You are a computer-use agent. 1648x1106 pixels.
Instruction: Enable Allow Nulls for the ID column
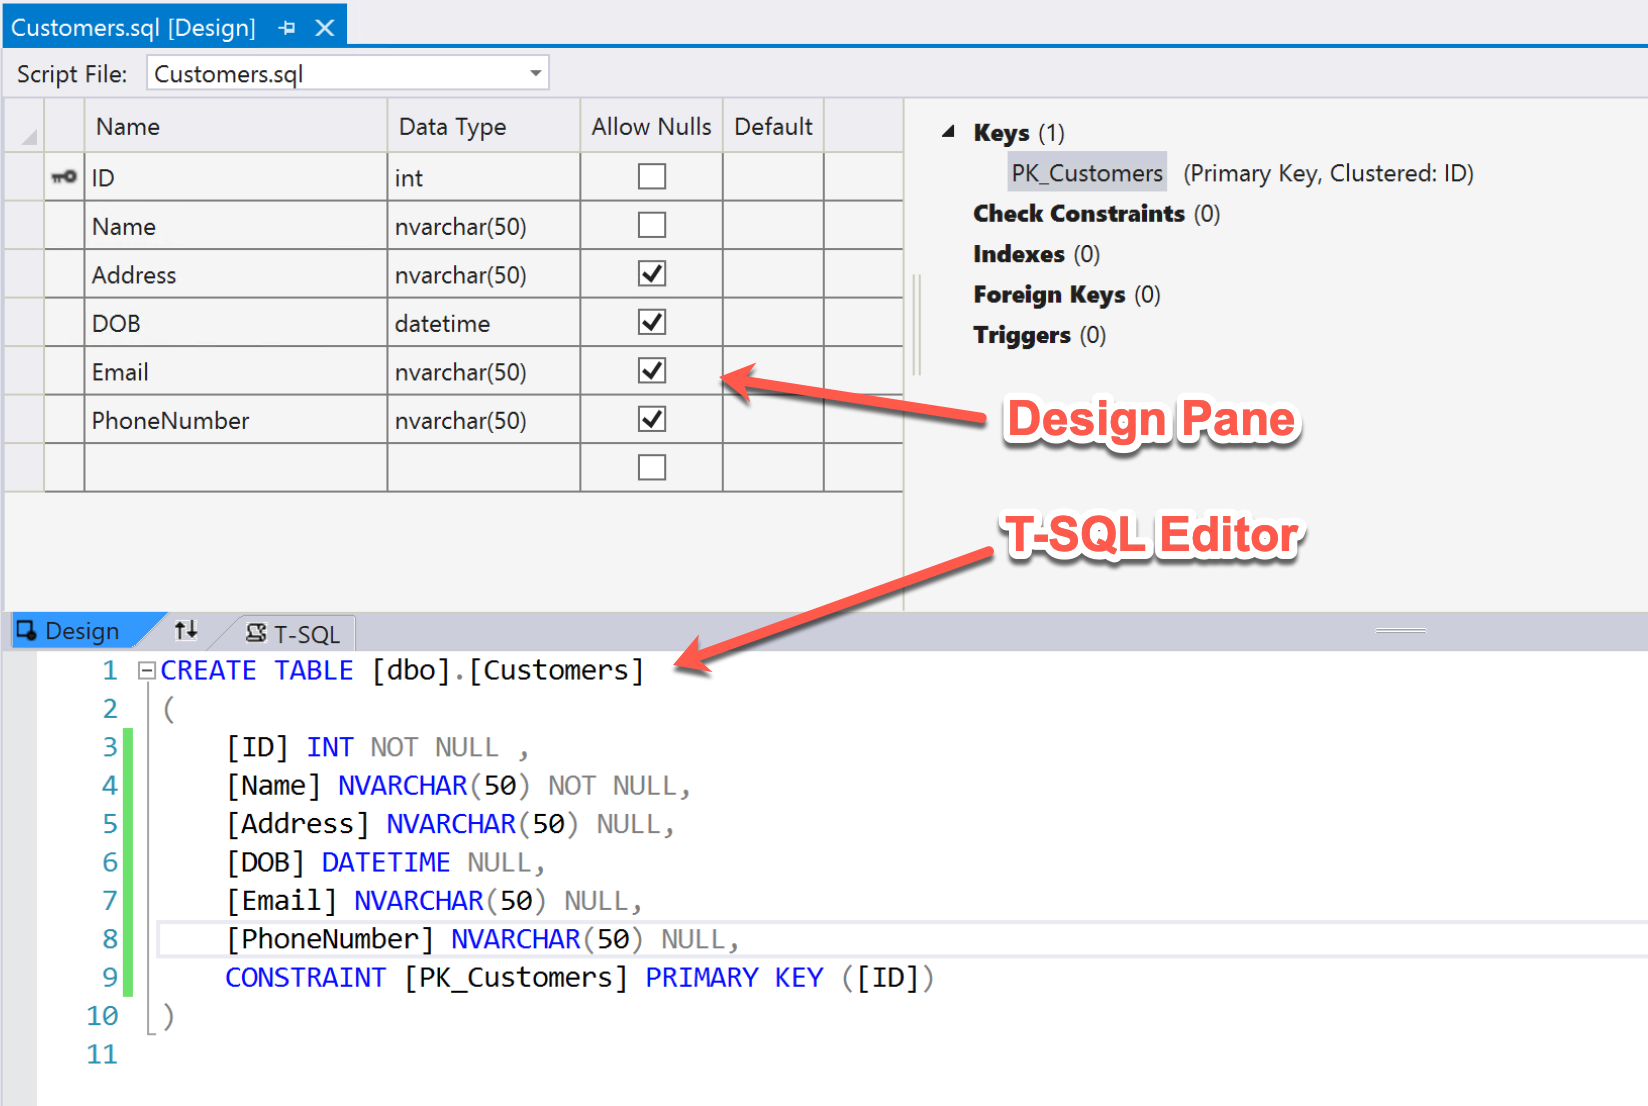(x=651, y=176)
